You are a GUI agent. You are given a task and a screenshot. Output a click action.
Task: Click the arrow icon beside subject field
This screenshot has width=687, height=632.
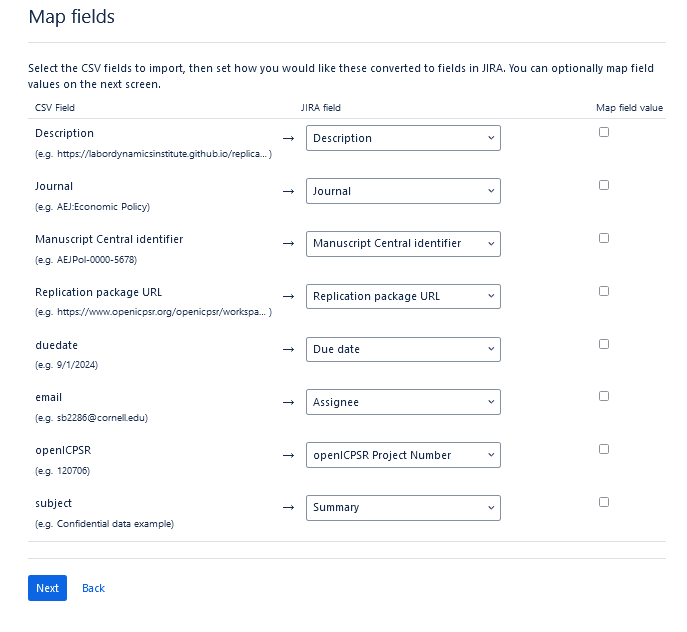[288, 508]
